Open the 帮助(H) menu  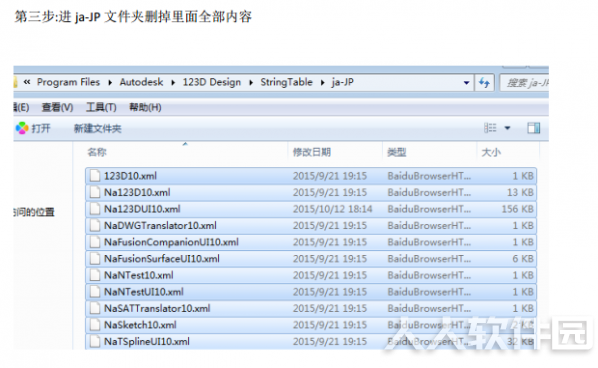(x=145, y=107)
